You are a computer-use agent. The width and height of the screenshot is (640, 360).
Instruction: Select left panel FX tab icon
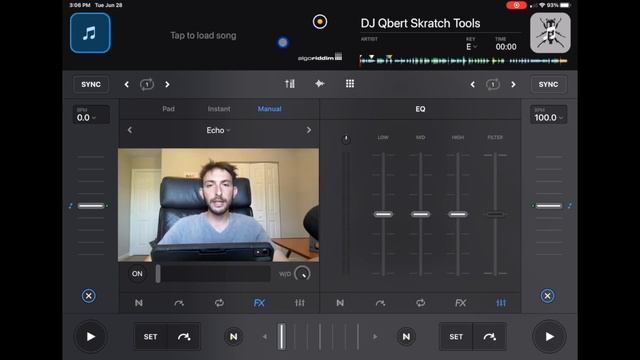(x=259, y=303)
